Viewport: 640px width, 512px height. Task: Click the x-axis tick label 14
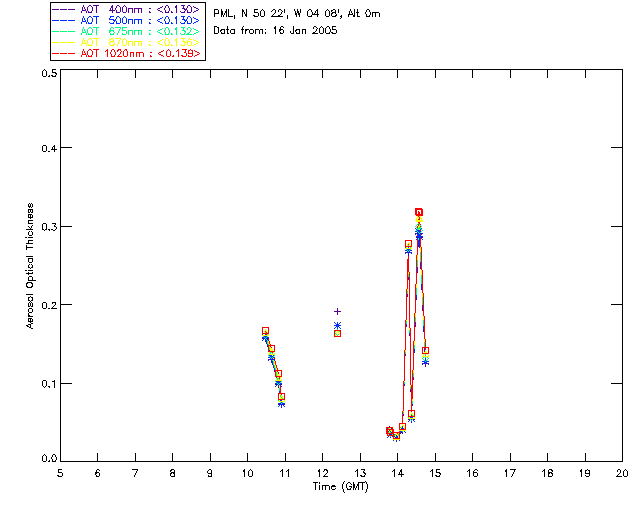click(x=398, y=473)
